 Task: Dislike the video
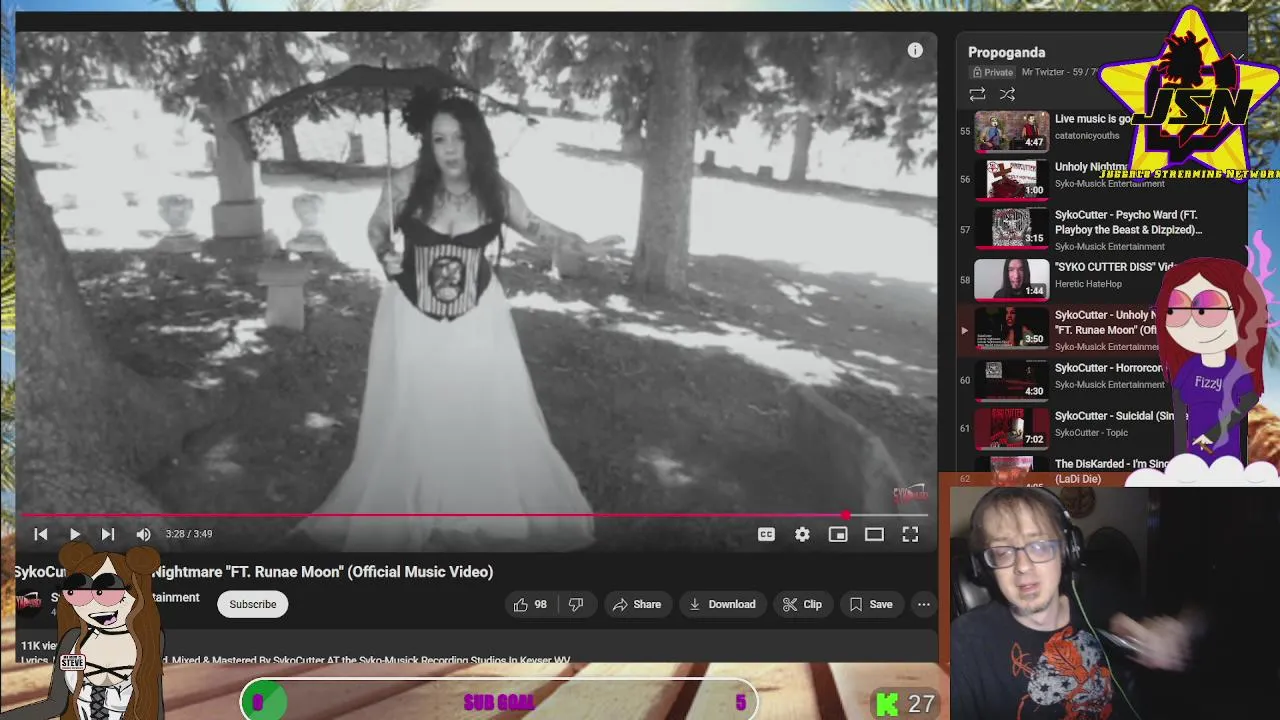[x=576, y=604]
